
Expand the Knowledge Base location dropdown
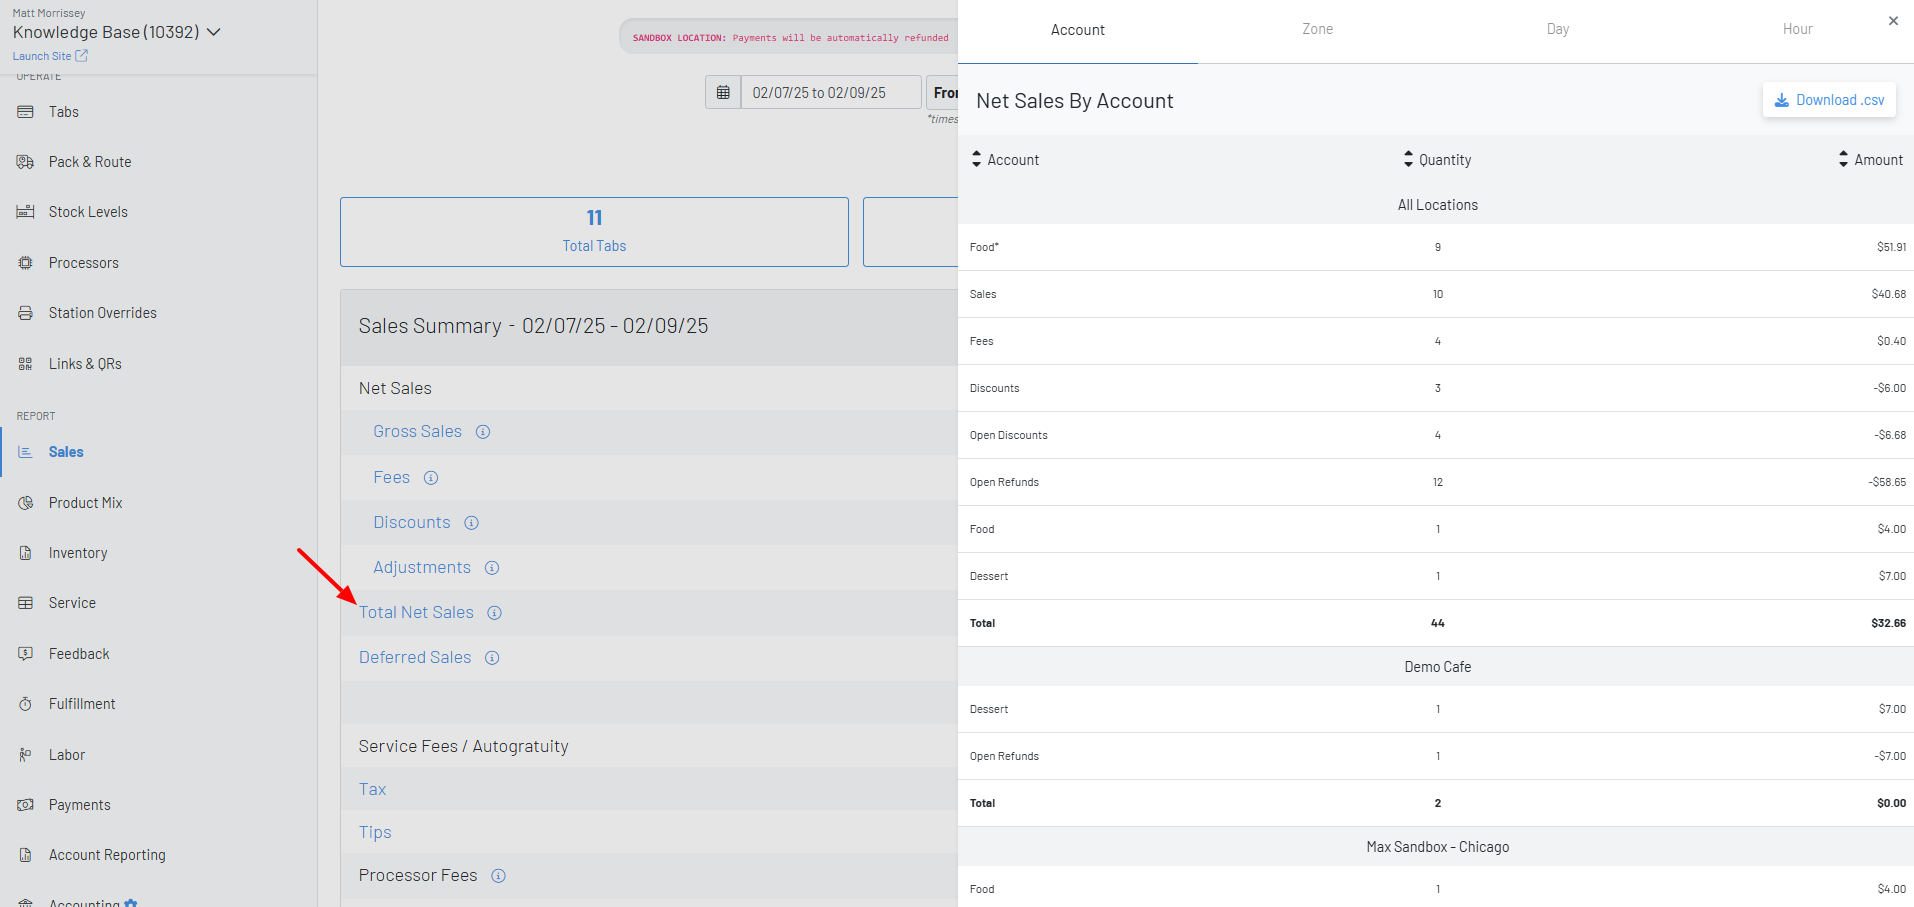coord(214,32)
